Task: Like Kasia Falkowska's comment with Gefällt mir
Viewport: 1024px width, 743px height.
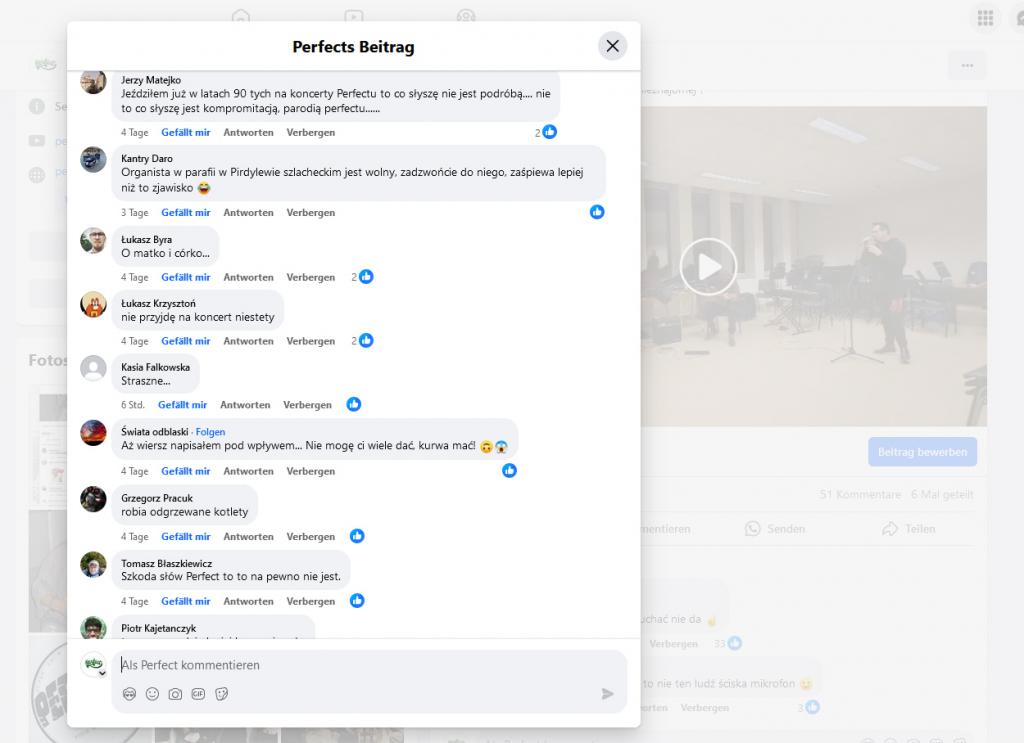Action: pos(182,405)
